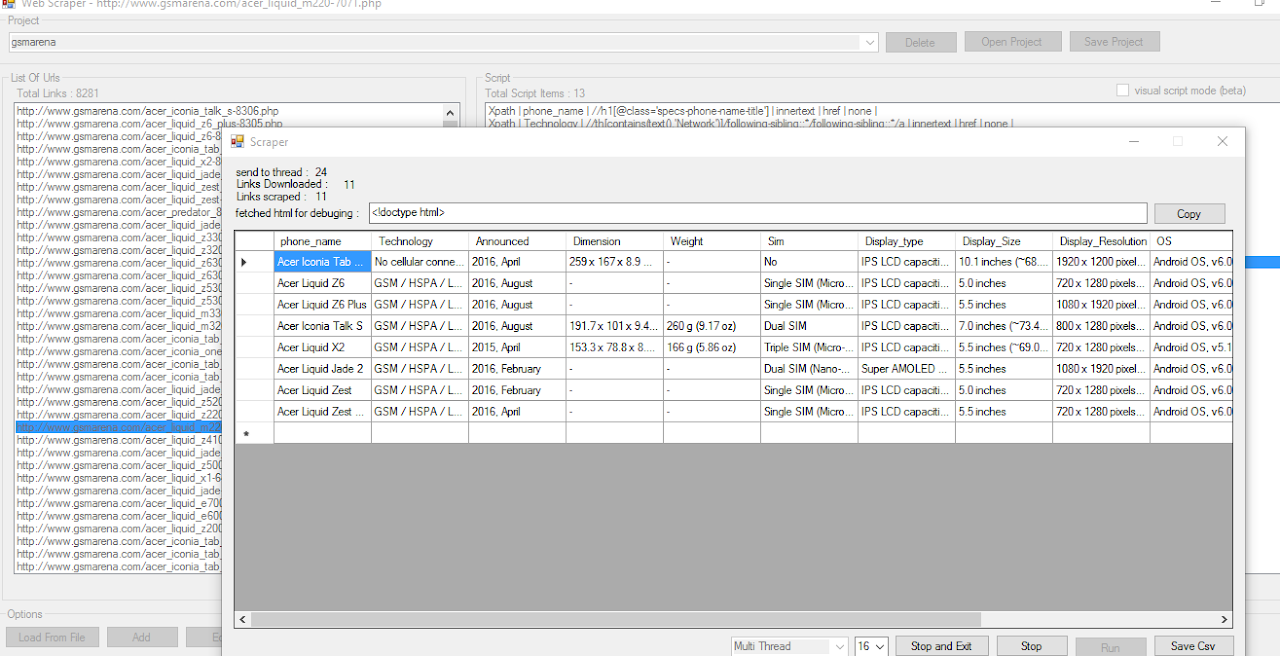The image size is (1280, 656).
Task: Click the new-row asterisk row header
Action: point(245,434)
